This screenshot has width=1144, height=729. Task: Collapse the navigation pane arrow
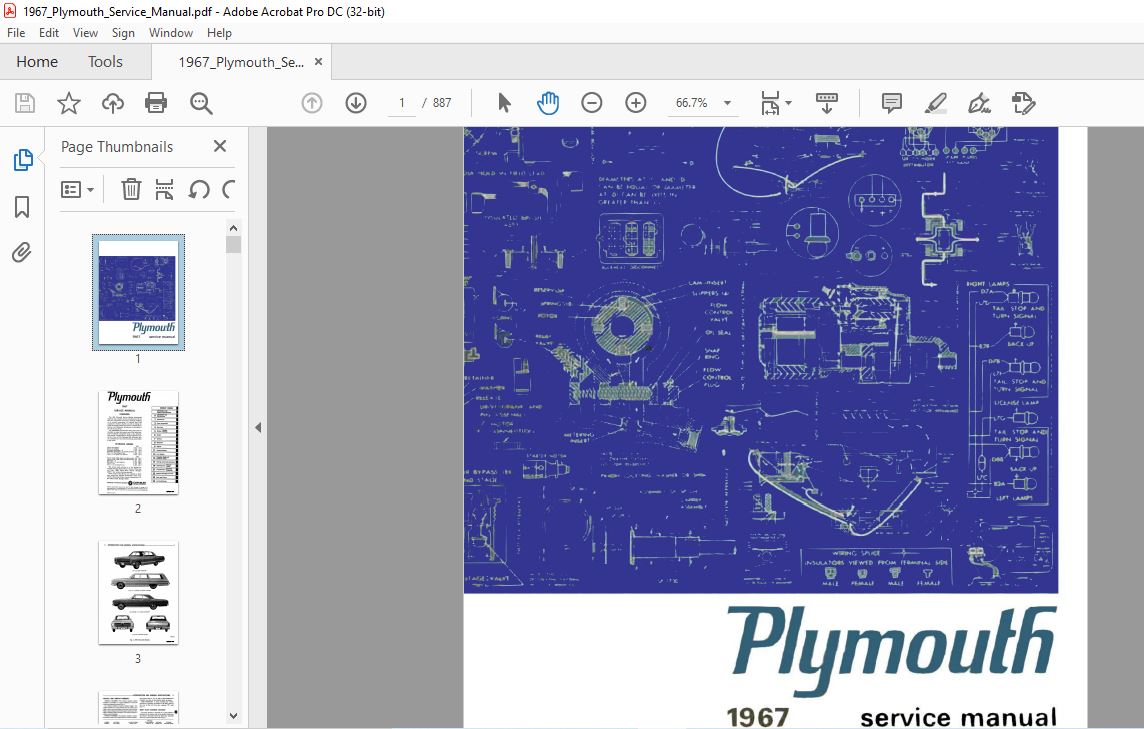(x=258, y=428)
